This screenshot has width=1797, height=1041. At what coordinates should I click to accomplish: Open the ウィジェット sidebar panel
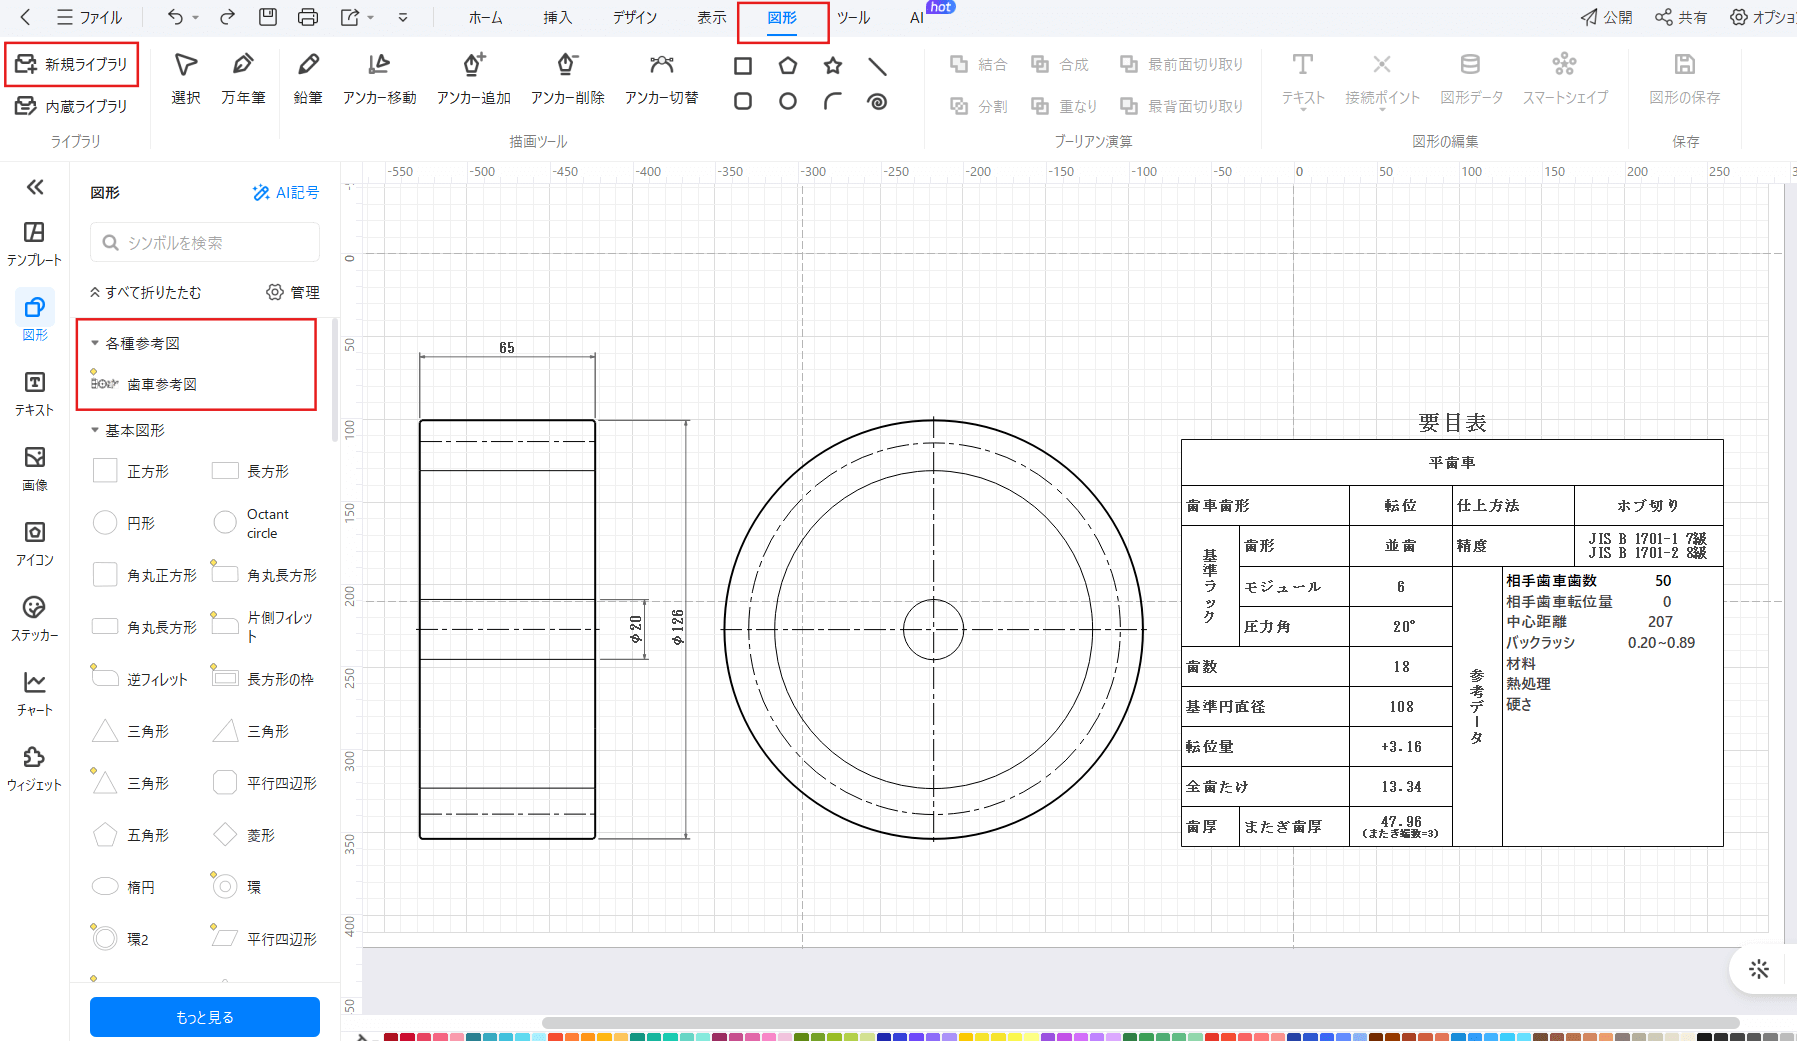point(34,769)
